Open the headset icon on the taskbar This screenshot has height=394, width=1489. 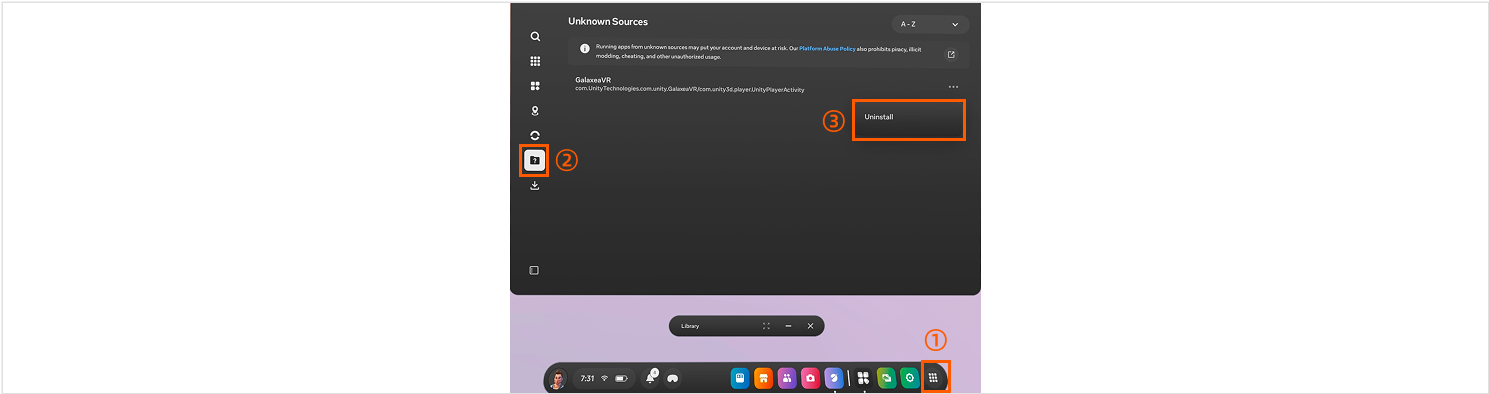click(673, 379)
